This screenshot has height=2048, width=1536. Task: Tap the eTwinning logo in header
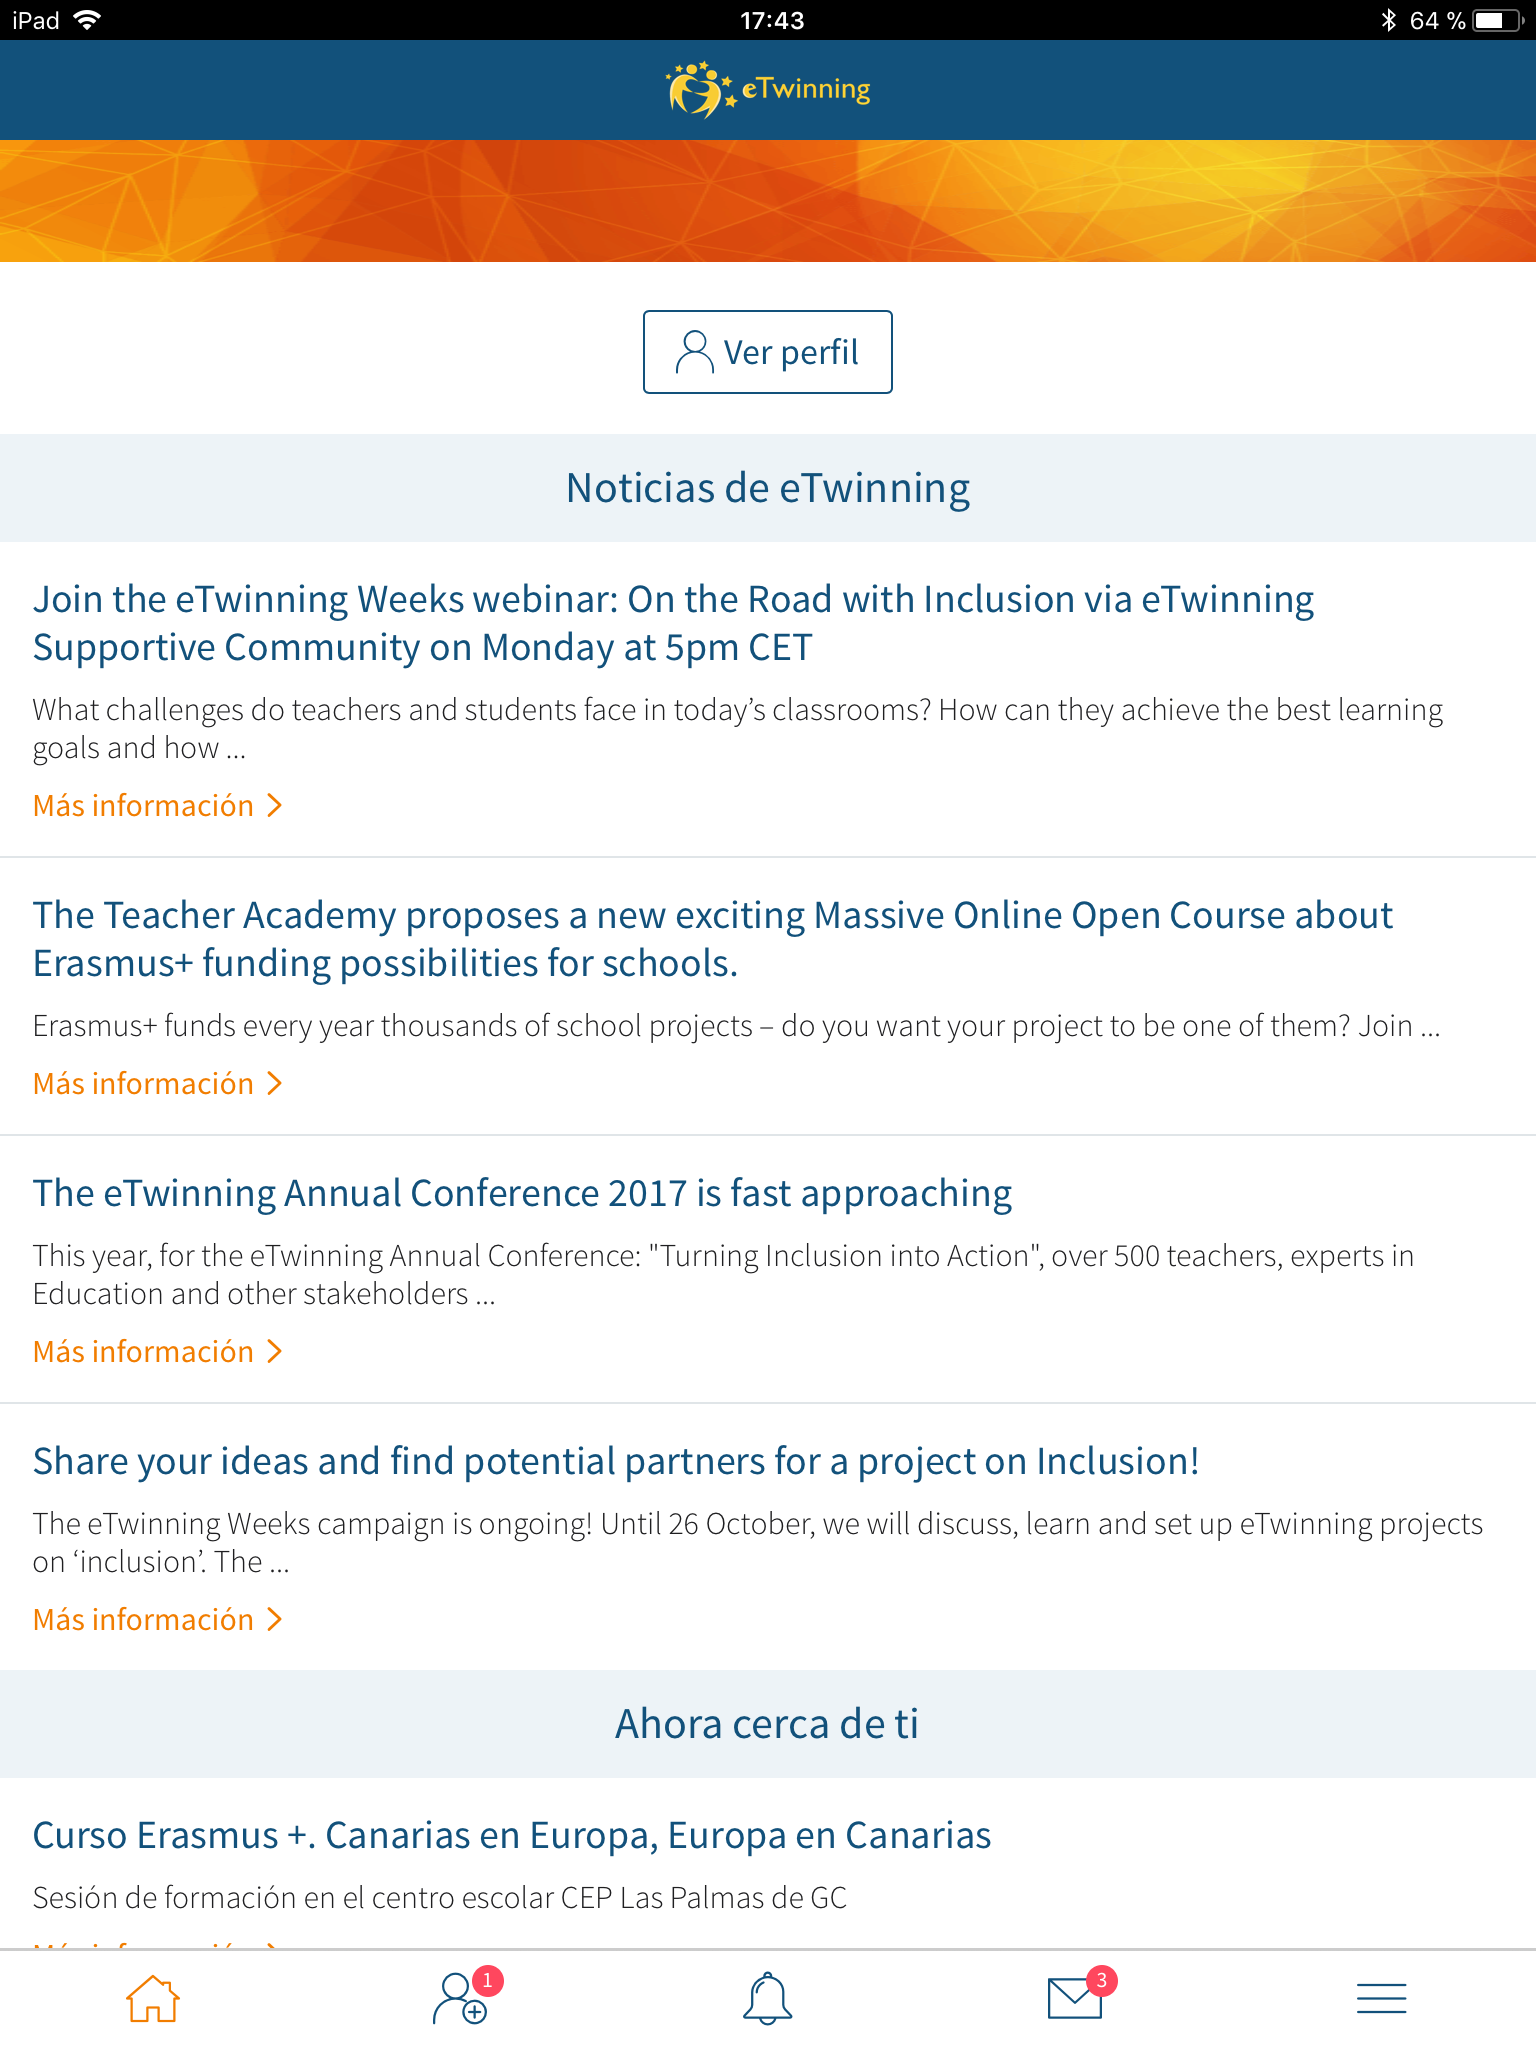[x=768, y=90]
